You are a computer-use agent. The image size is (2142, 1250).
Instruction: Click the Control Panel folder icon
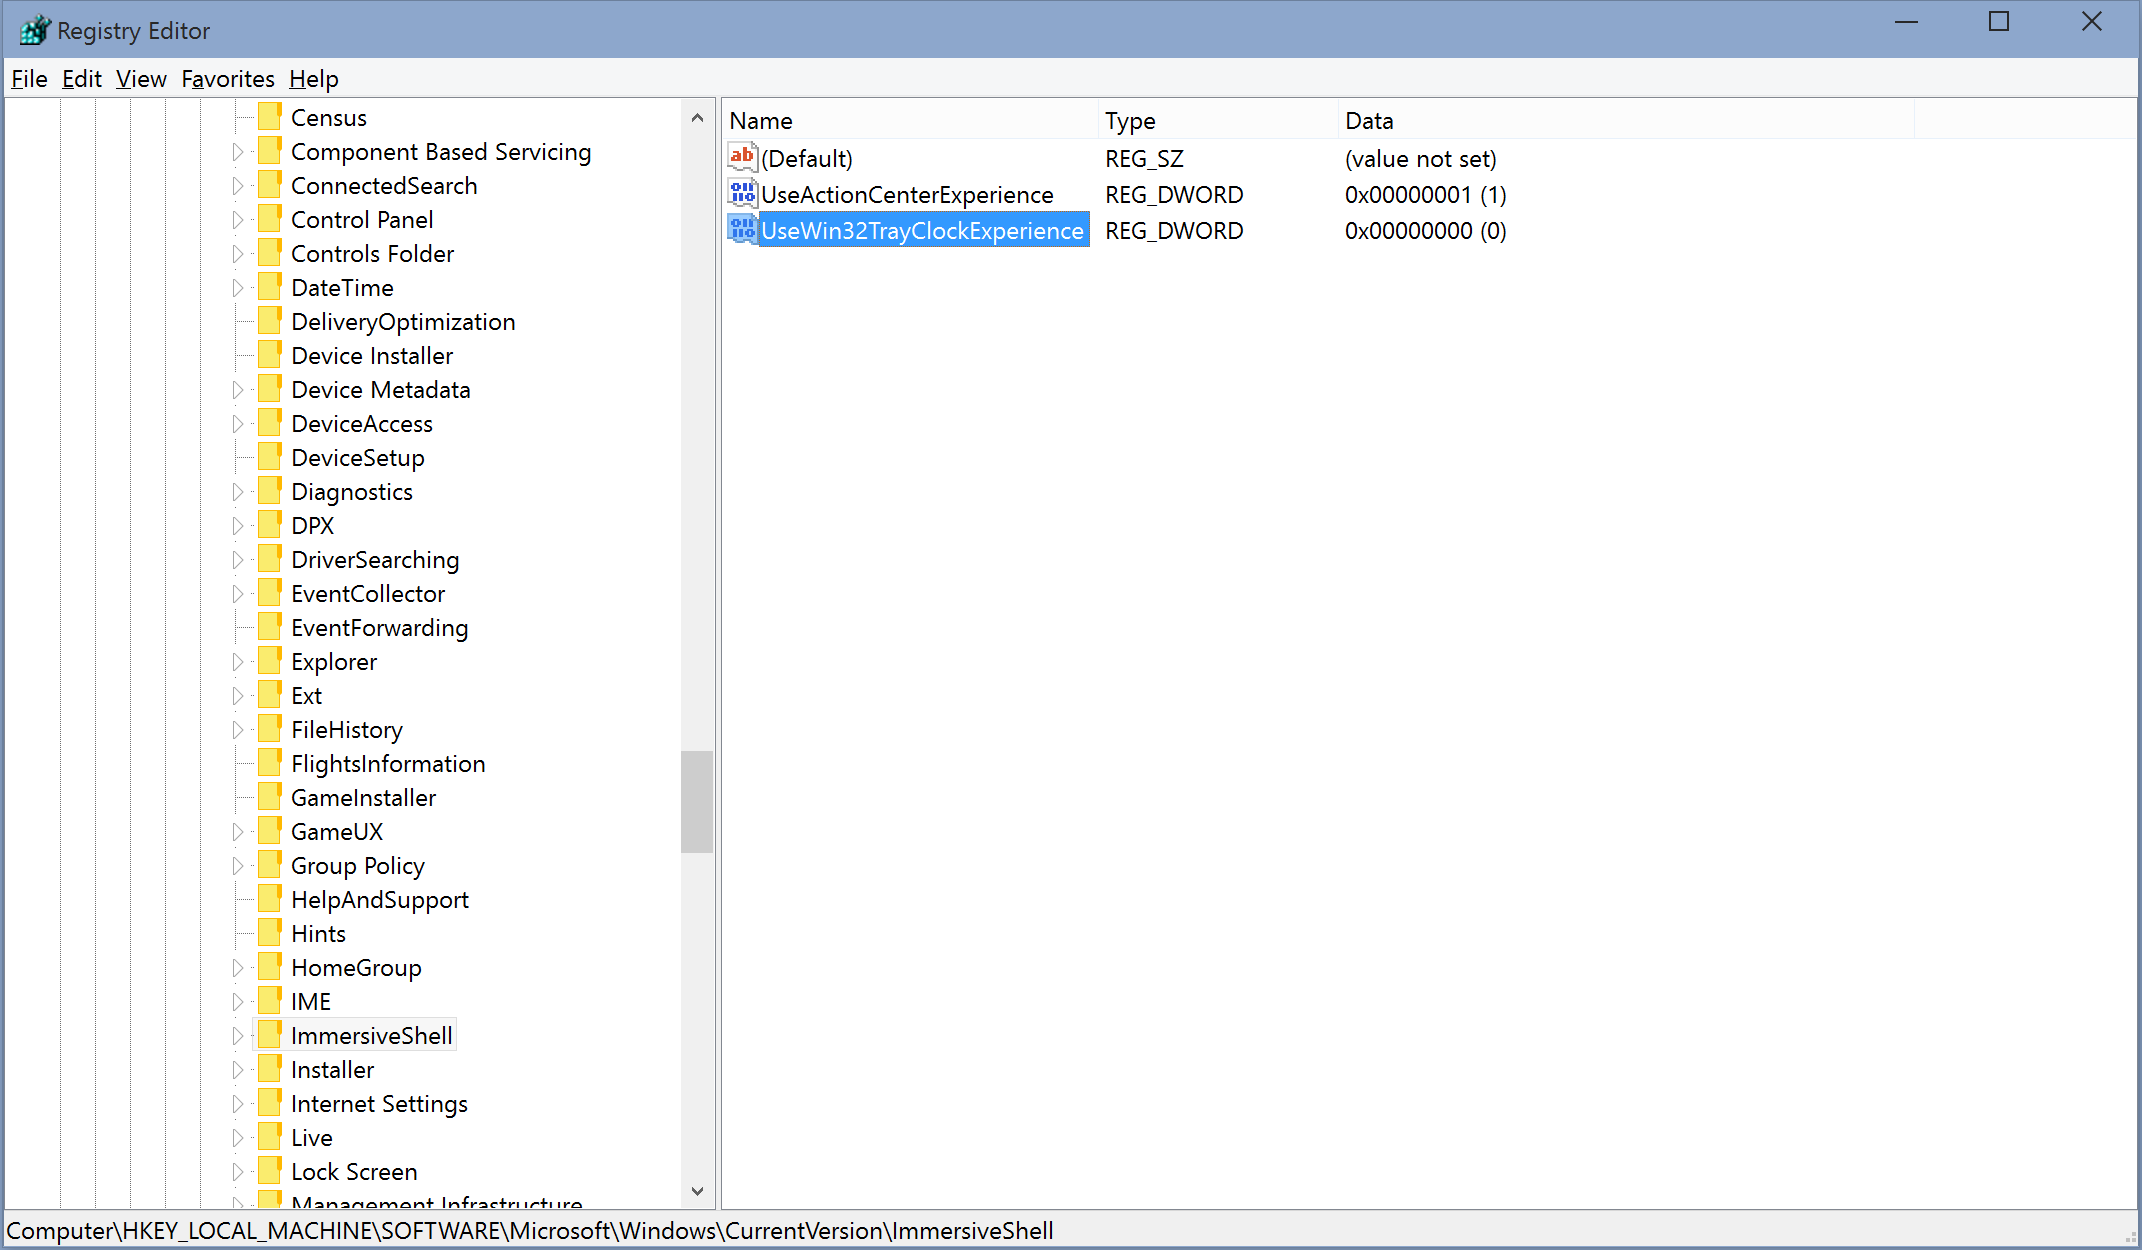[269, 219]
